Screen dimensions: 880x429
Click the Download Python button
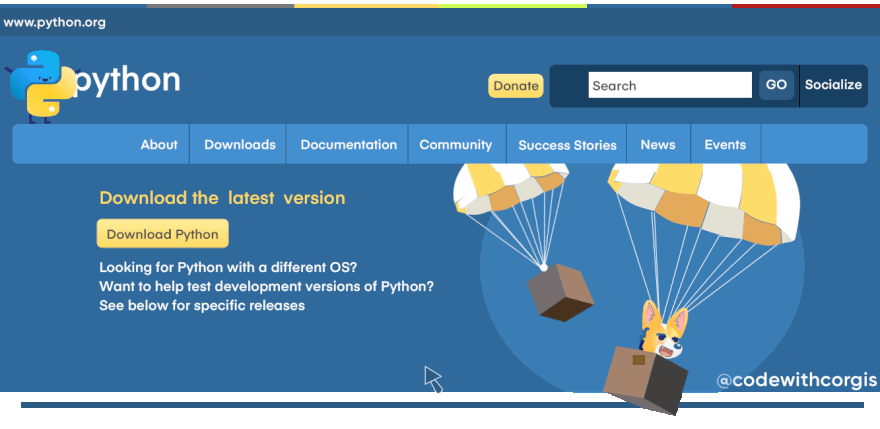(163, 234)
